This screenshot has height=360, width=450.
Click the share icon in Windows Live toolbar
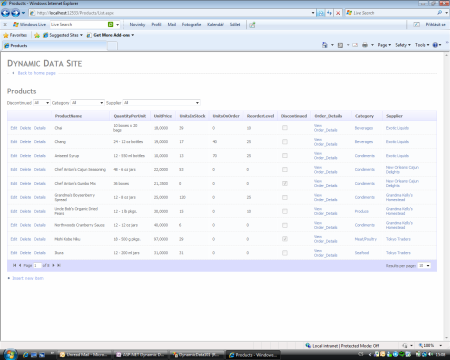tap(252, 25)
